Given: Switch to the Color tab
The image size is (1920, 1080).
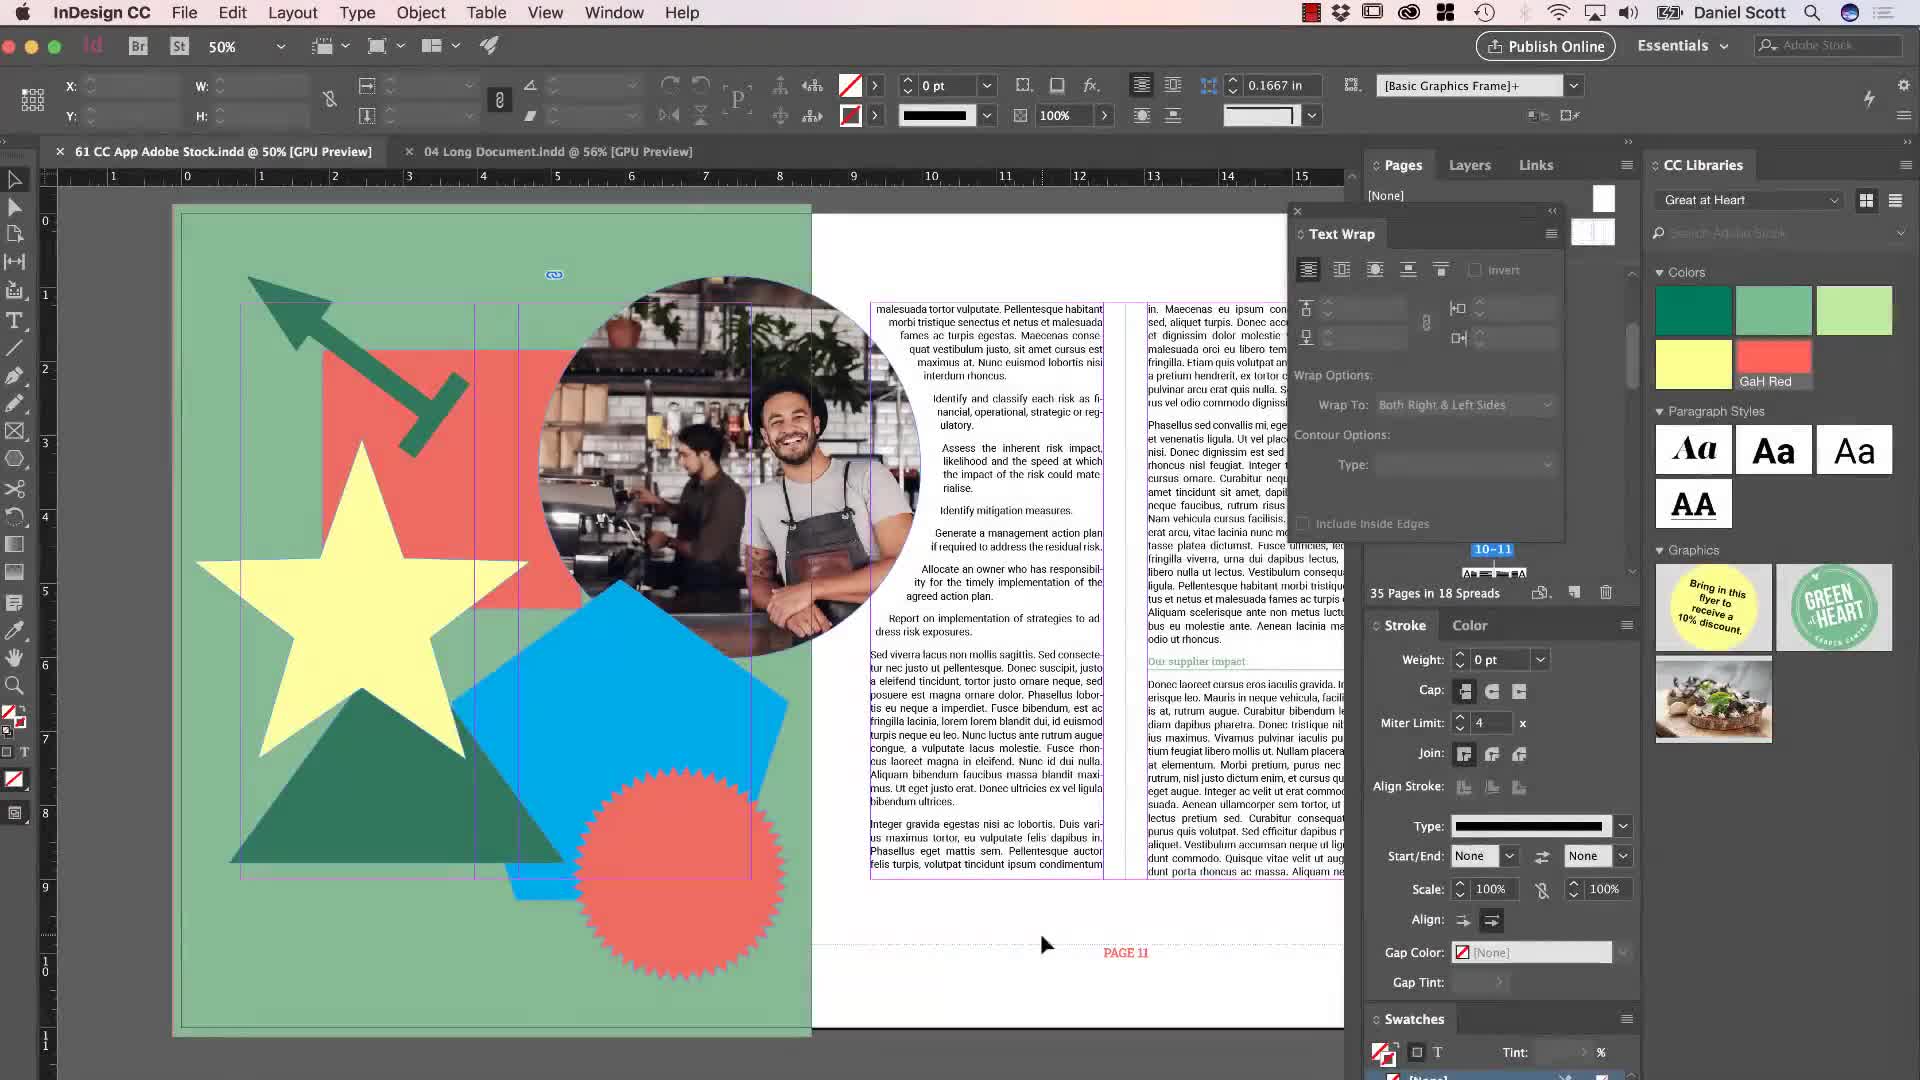Looking at the screenshot, I should click(1469, 626).
